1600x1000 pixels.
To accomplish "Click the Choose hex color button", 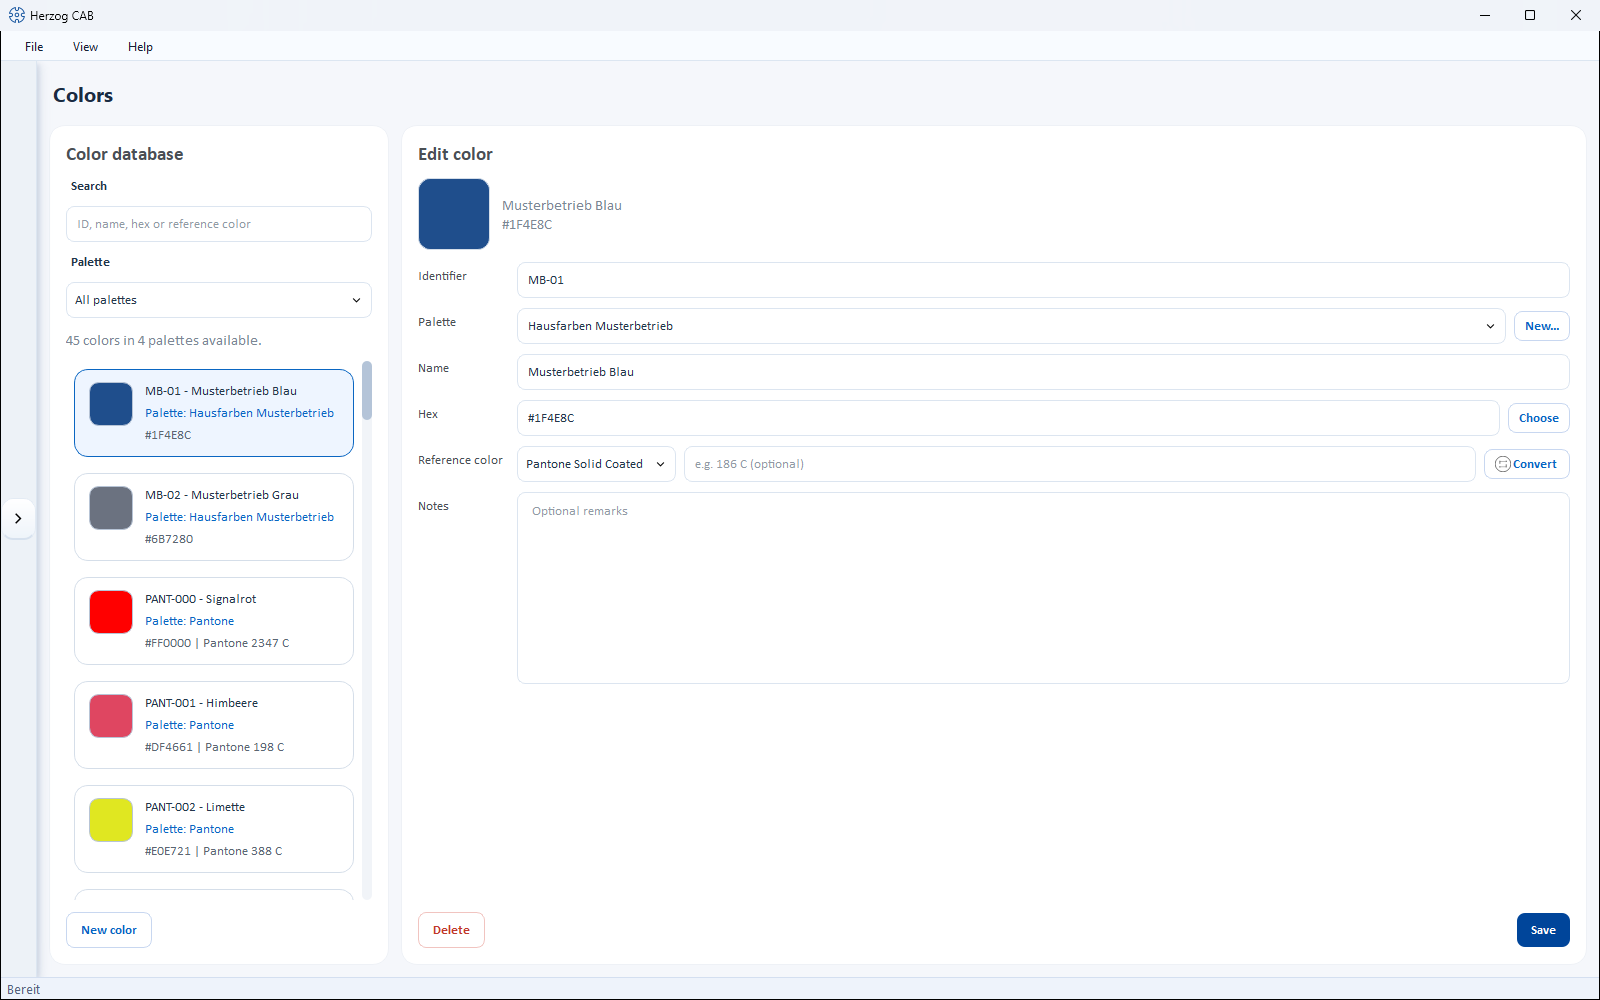I will [1538, 418].
